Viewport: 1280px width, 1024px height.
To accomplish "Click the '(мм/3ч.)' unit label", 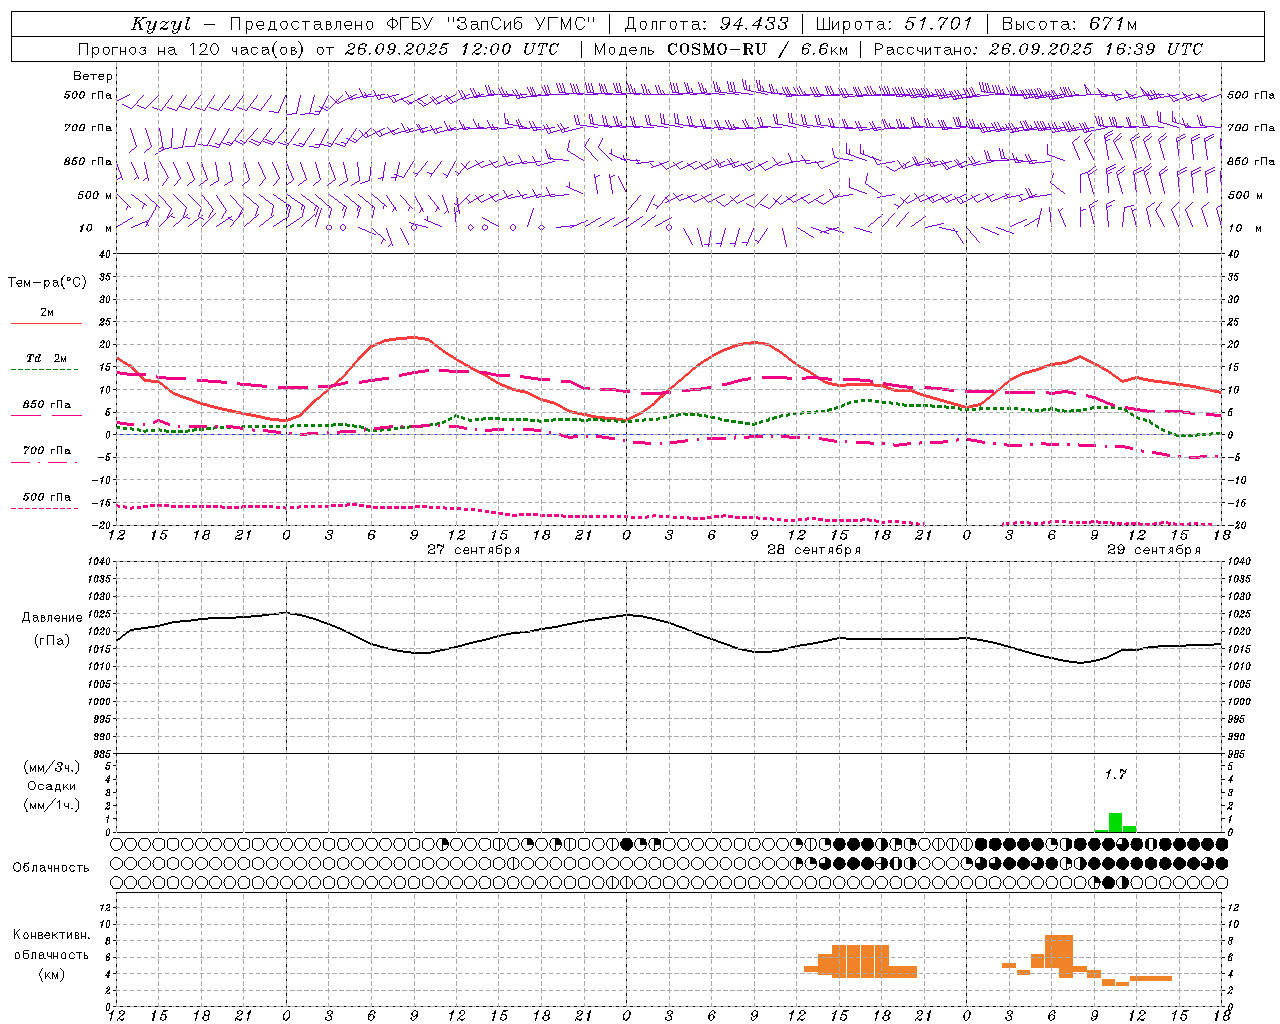I will pyautogui.click(x=52, y=767).
